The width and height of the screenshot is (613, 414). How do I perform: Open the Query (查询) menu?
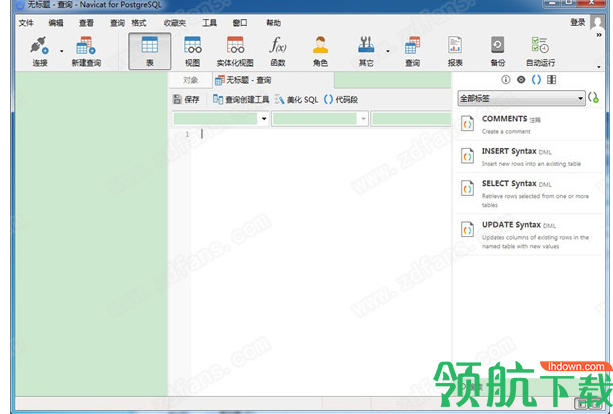tap(117, 23)
